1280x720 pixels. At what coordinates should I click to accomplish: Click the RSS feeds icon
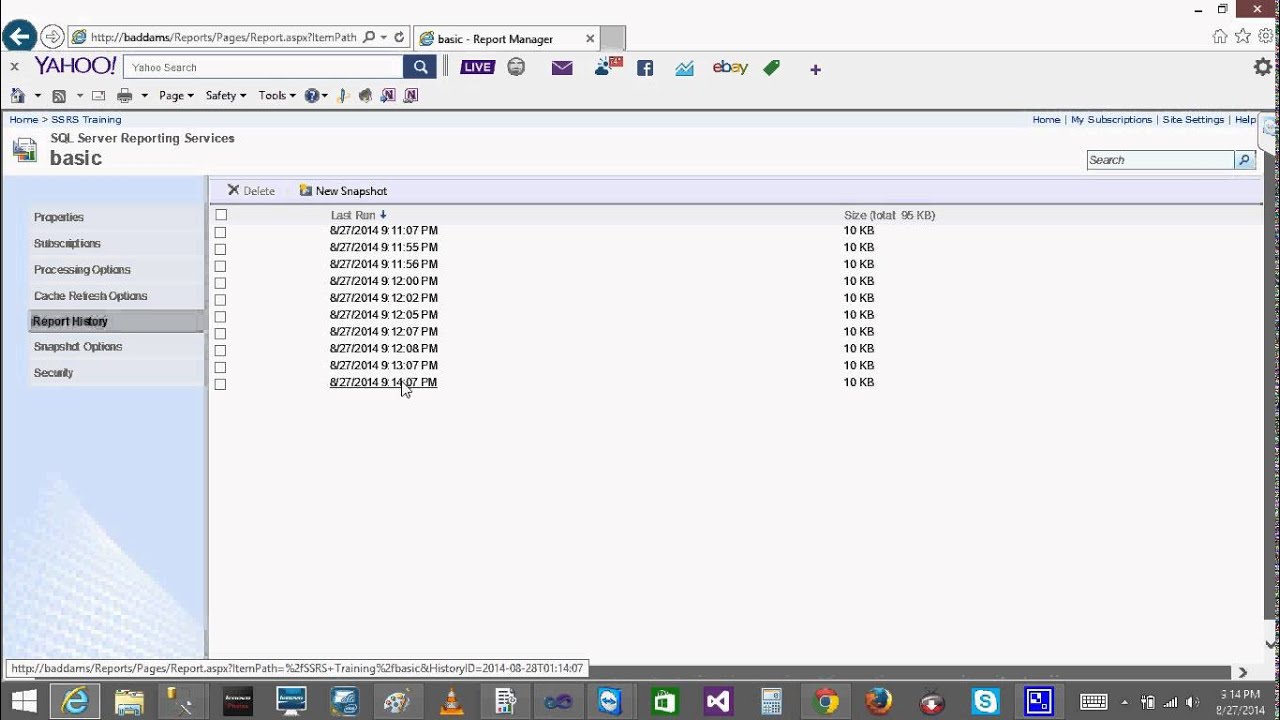pos(59,96)
